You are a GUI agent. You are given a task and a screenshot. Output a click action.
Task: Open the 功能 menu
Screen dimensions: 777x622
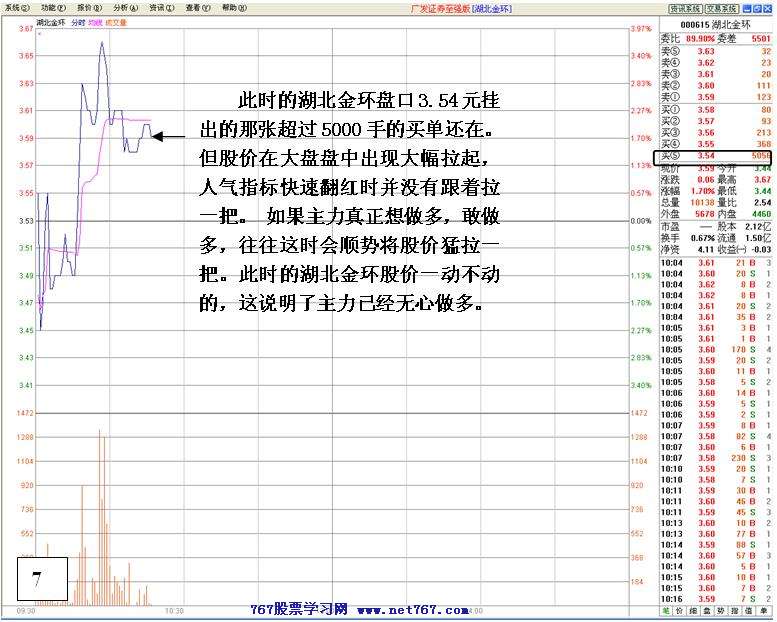[x=49, y=7]
